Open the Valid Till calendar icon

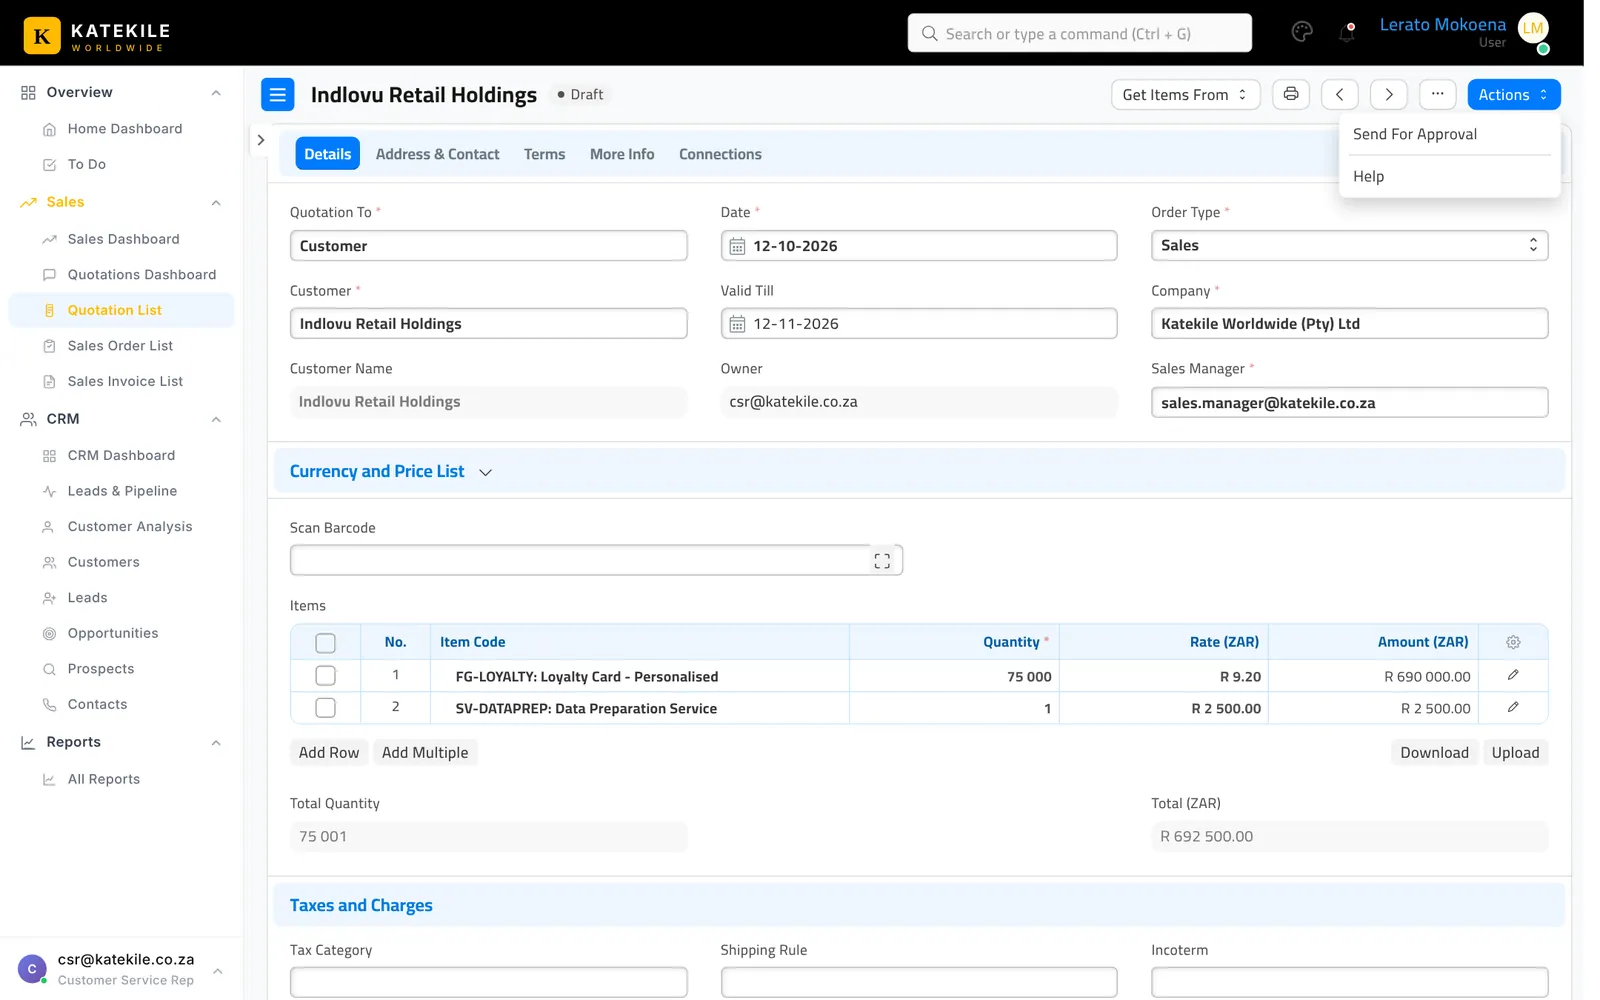point(737,324)
